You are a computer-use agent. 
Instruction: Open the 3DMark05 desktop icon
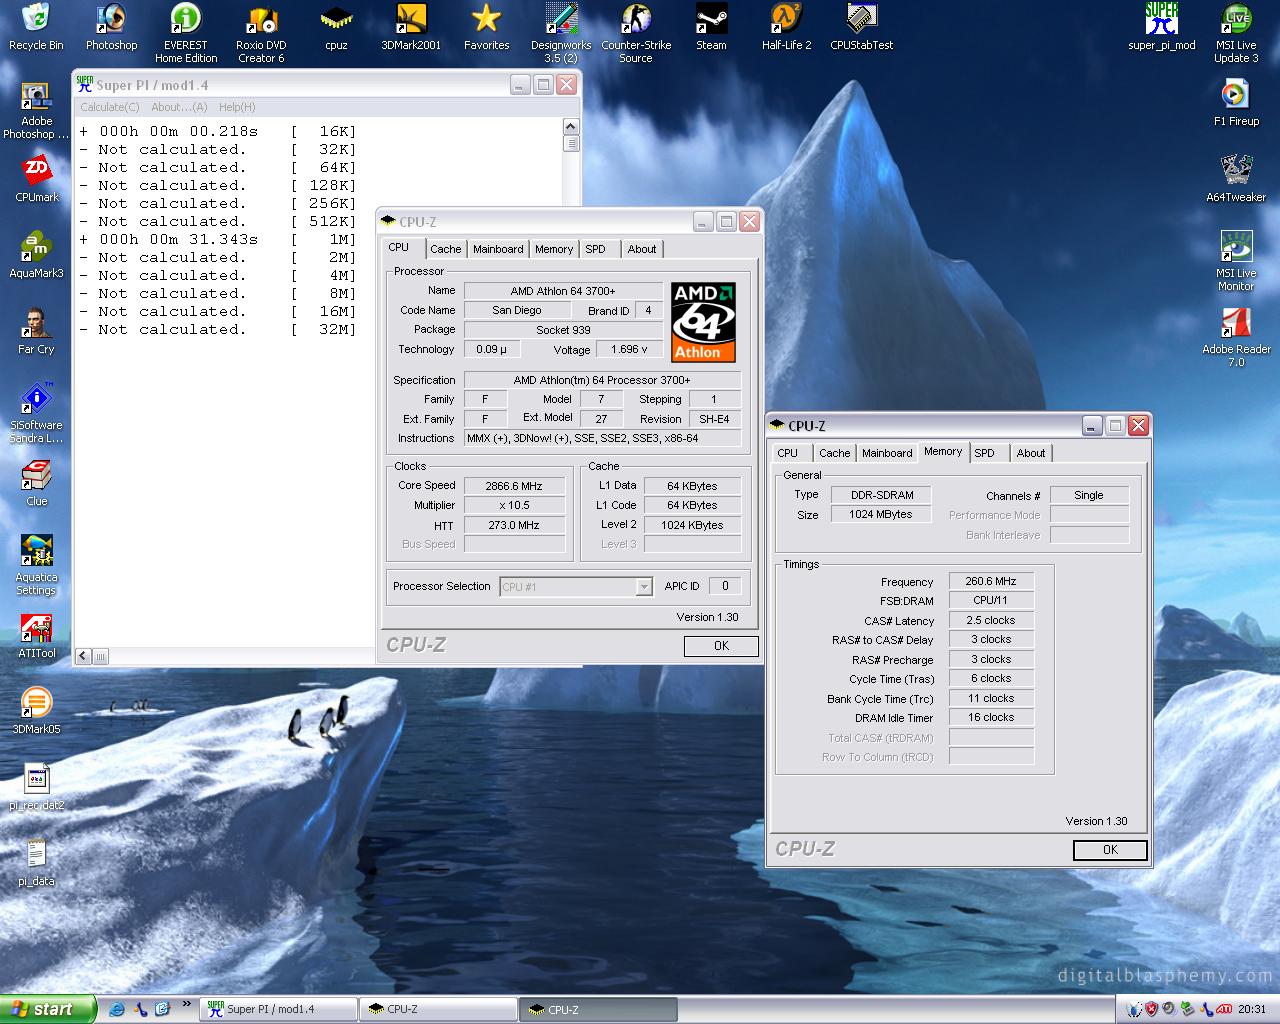[x=36, y=711]
